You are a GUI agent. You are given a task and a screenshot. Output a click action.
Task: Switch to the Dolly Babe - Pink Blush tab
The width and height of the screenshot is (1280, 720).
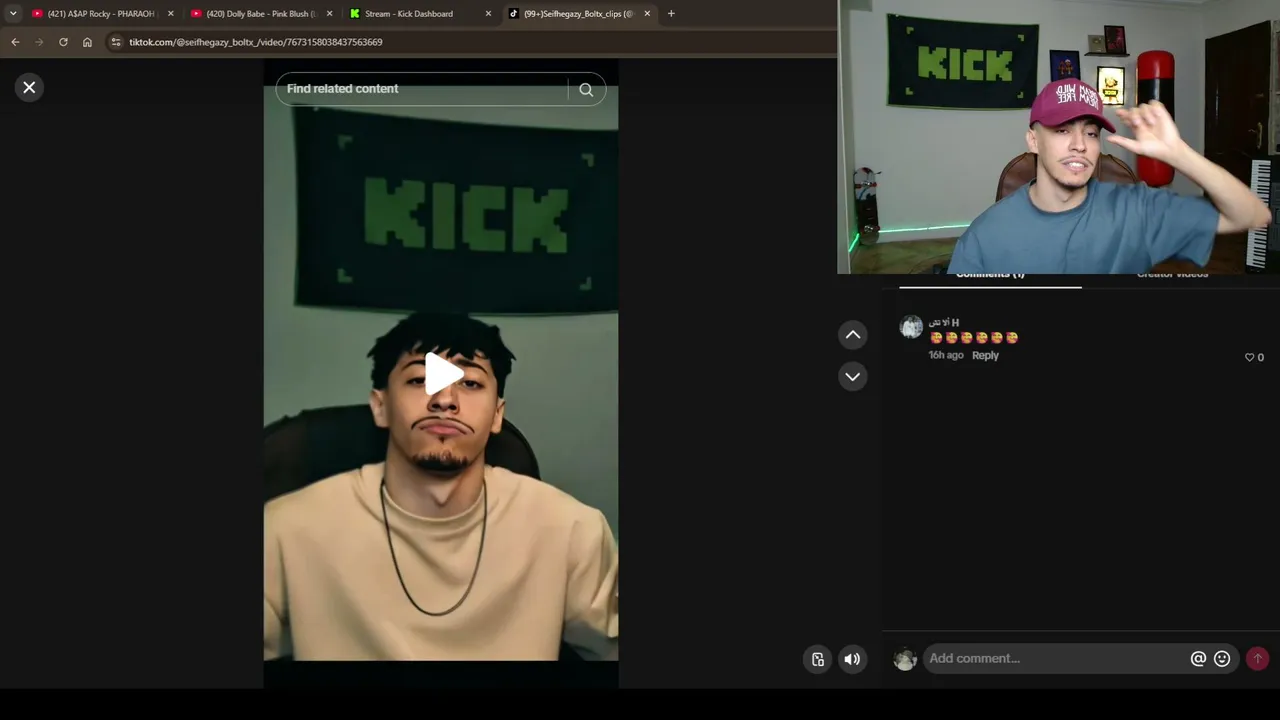260,14
